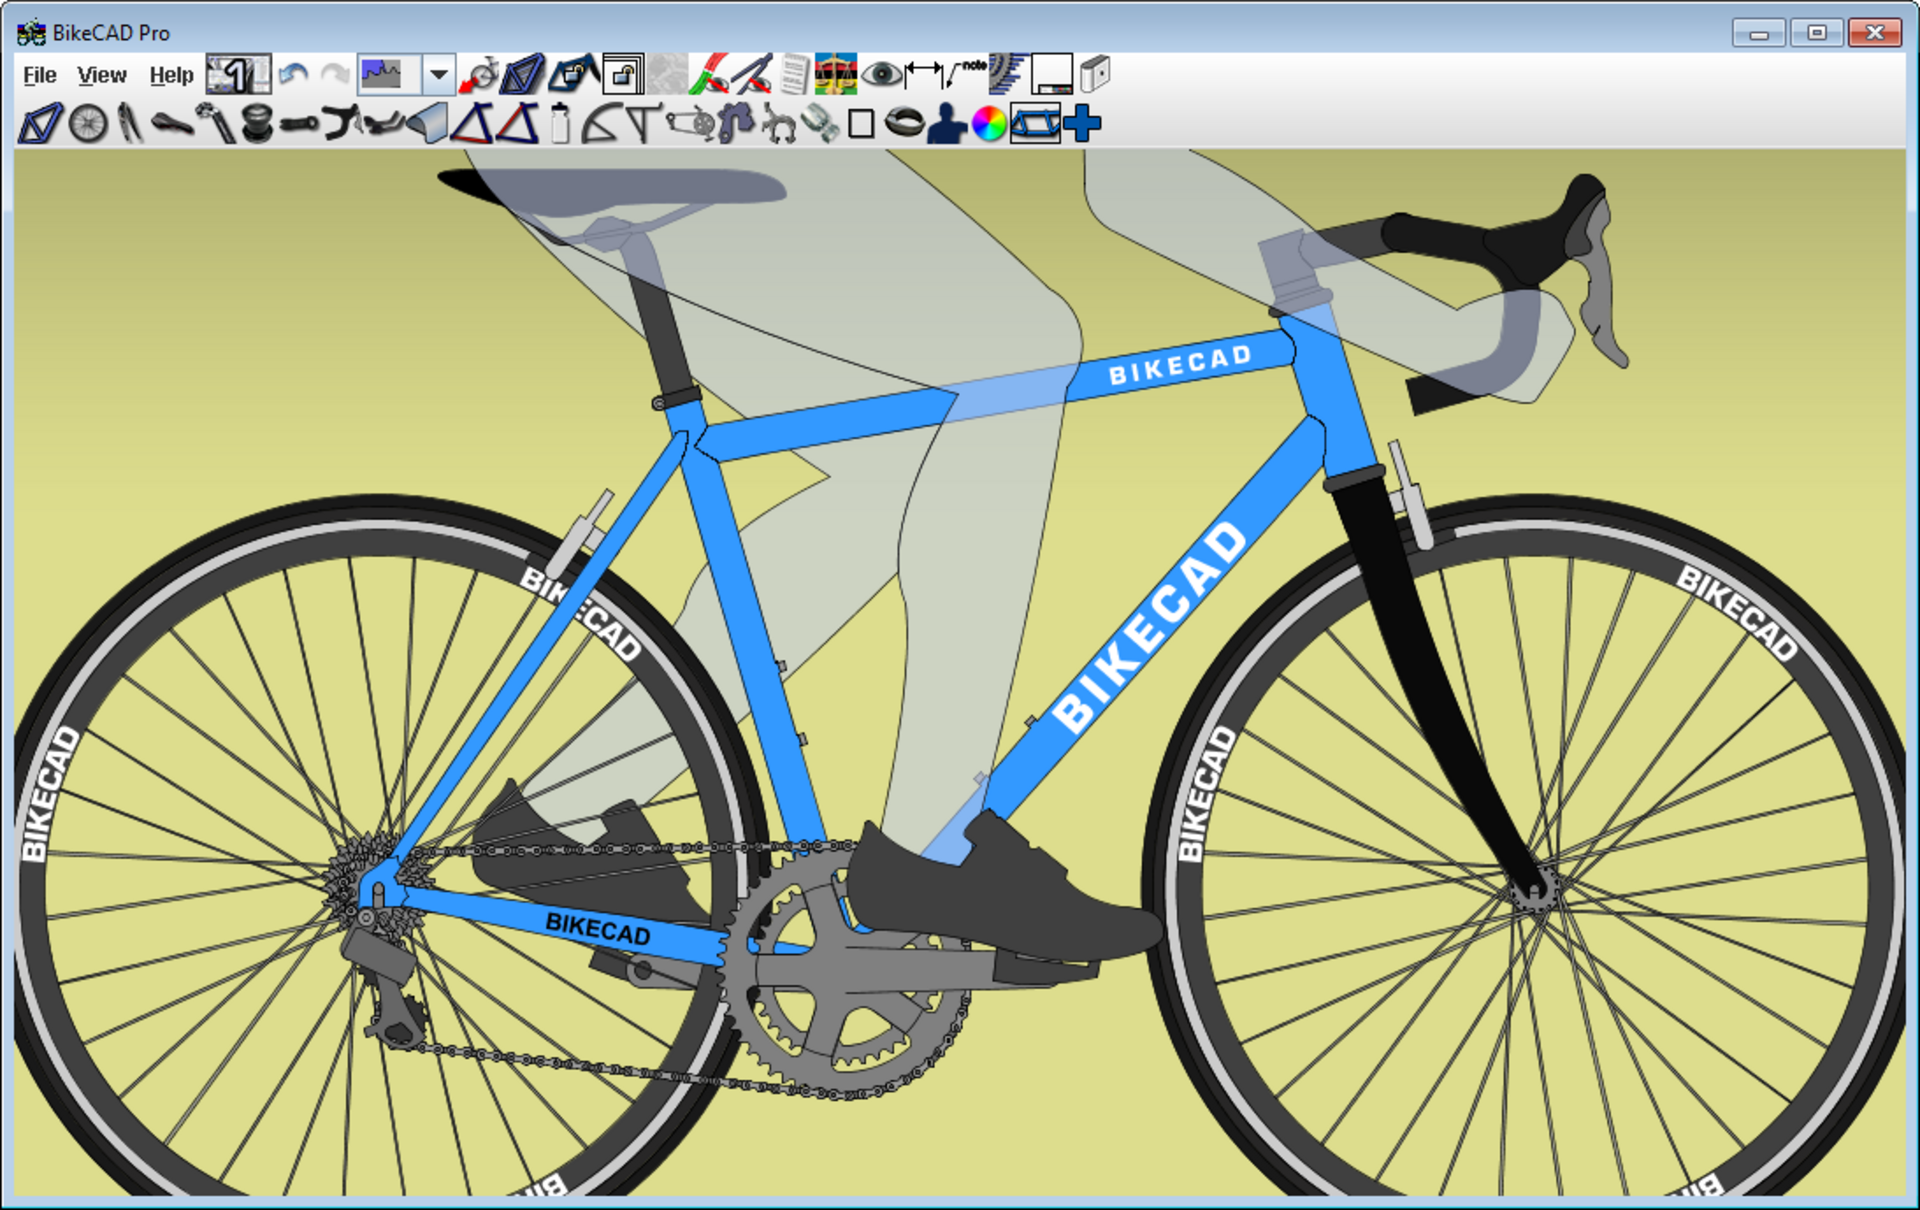
Task: Click the curved protractor angle icon
Action: tap(600, 124)
